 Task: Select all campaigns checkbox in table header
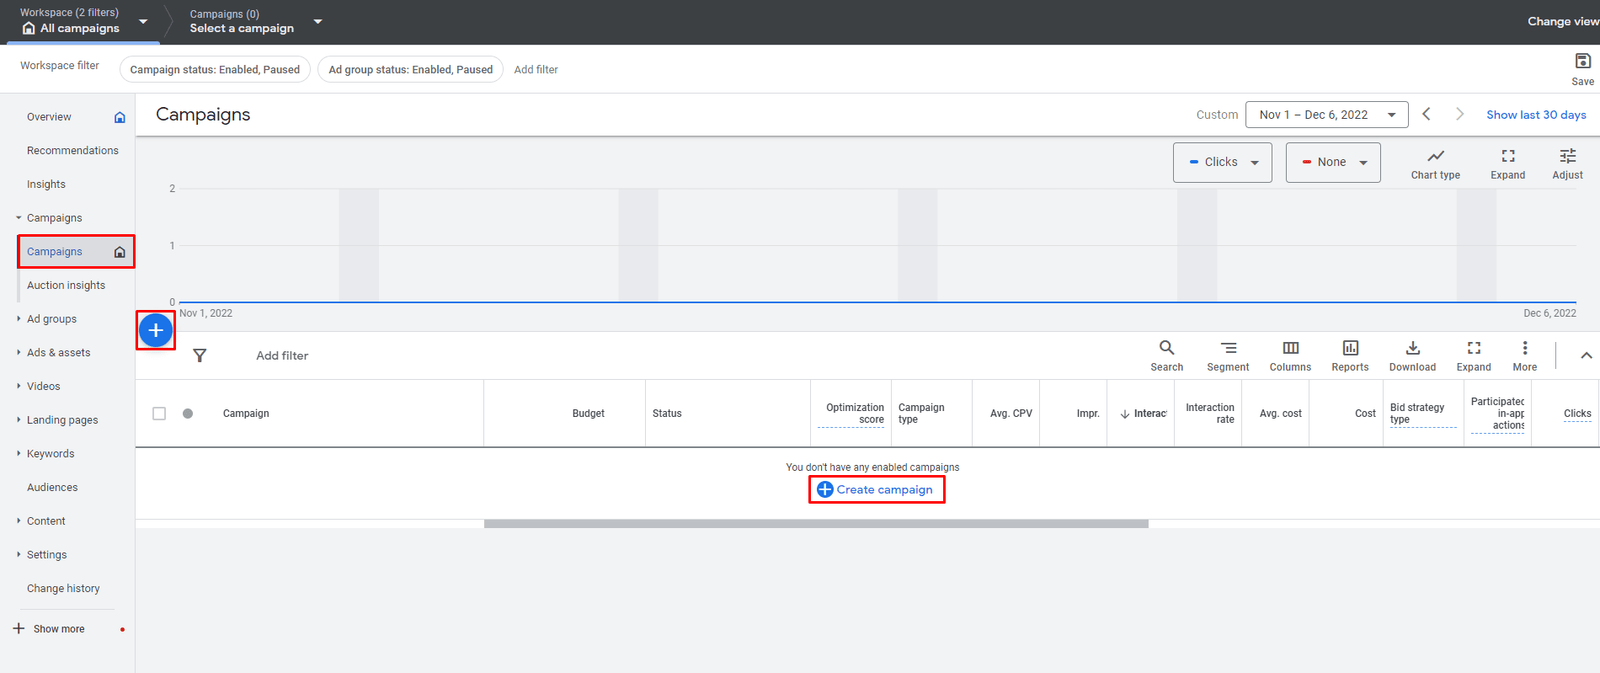(159, 413)
